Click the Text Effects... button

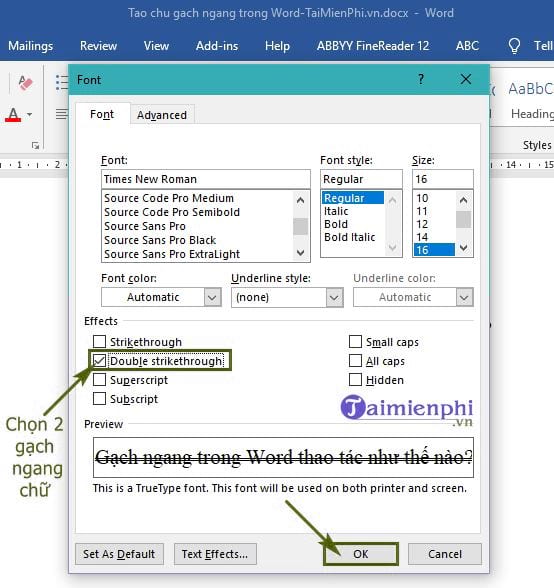point(215,554)
